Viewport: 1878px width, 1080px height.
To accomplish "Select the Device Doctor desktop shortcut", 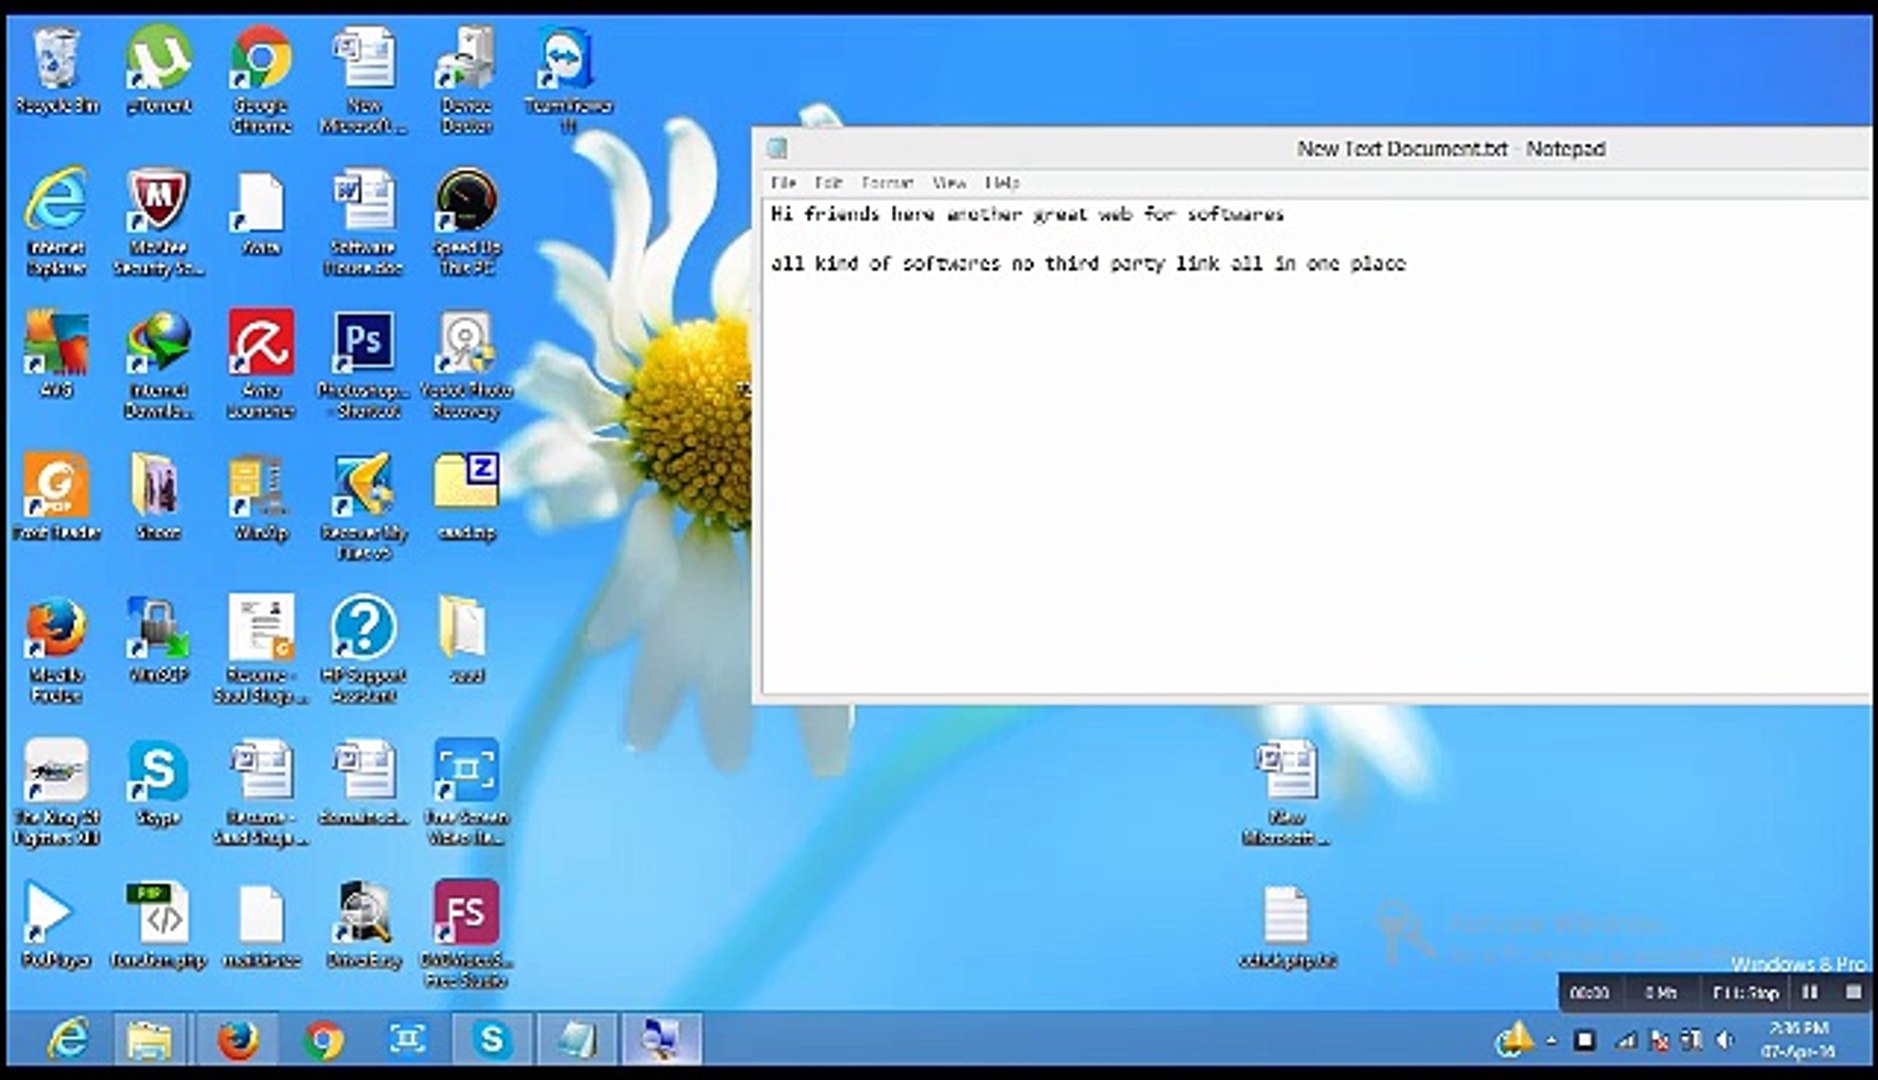I will (466, 80).
